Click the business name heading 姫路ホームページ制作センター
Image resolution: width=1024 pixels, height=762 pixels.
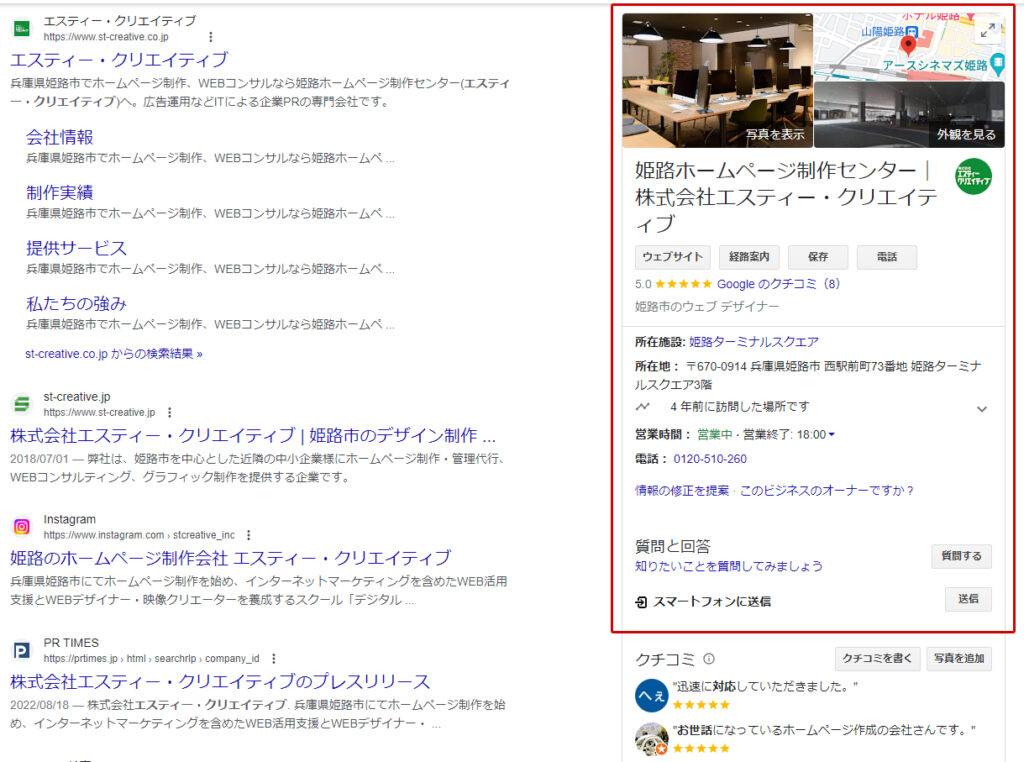coord(786,197)
